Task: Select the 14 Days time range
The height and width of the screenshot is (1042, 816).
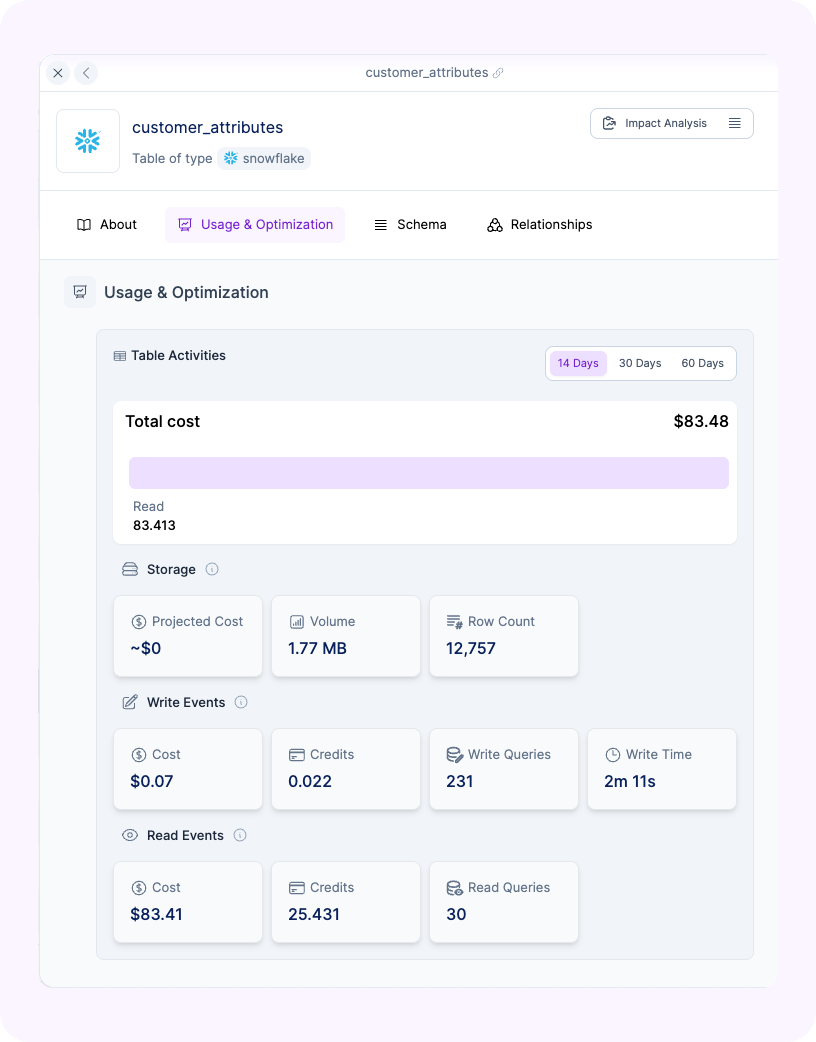Action: 578,363
